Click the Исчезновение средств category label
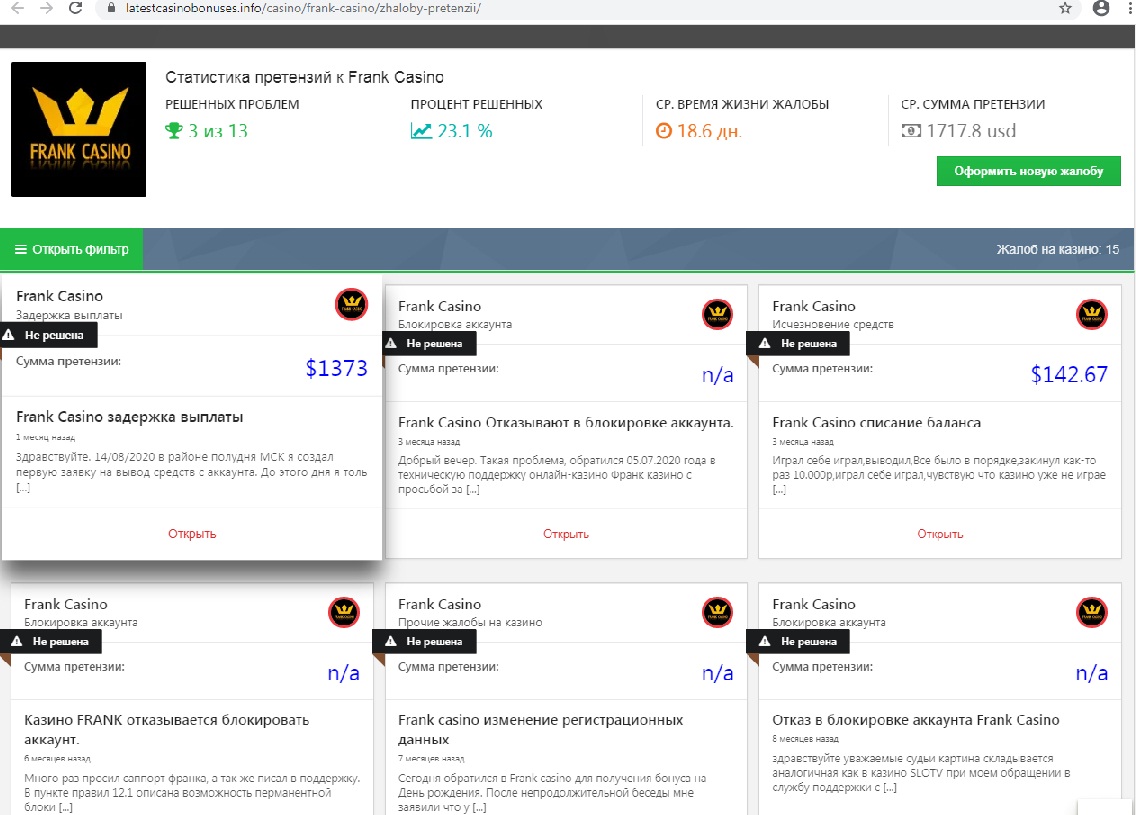1136x815 pixels. (x=833, y=325)
